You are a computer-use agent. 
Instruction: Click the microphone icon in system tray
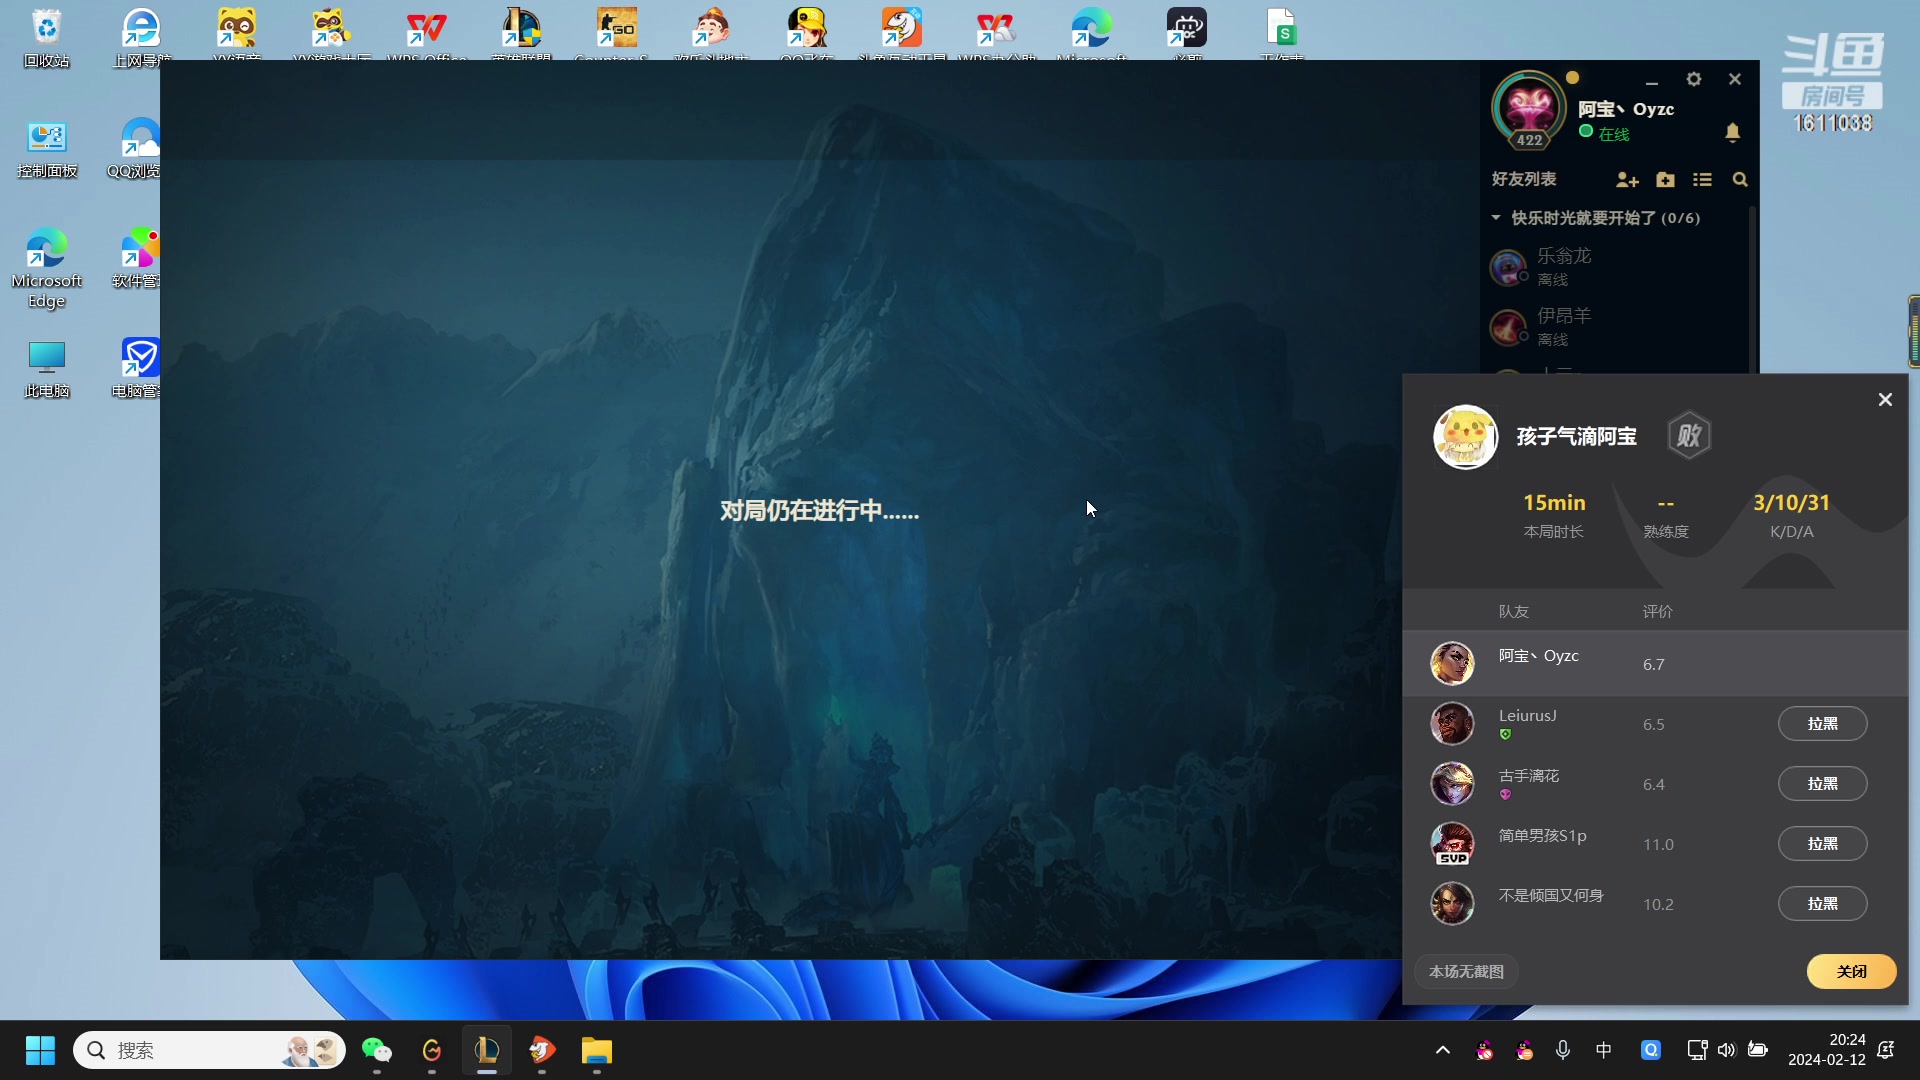(x=1563, y=1050)
